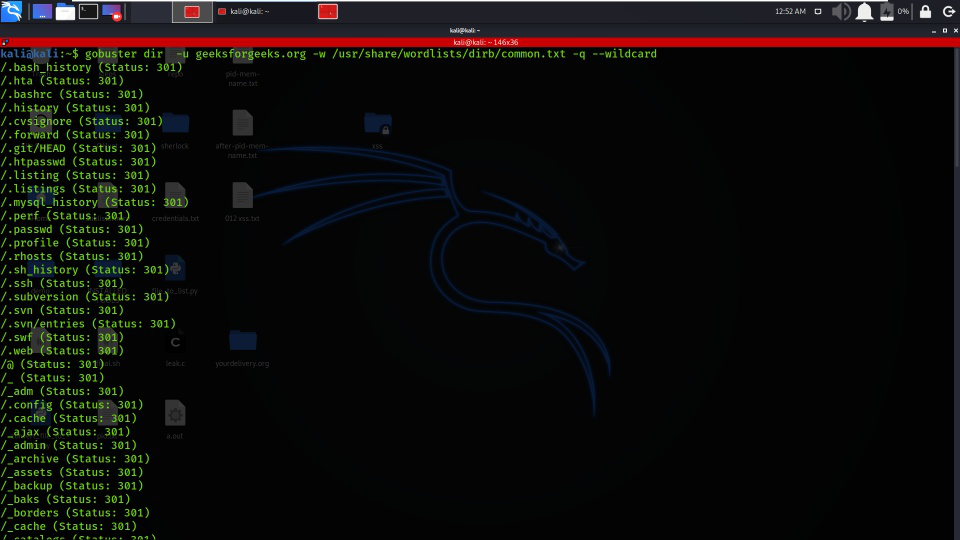Select the '/_borders (Status: 301)' line

pos(75,512)
